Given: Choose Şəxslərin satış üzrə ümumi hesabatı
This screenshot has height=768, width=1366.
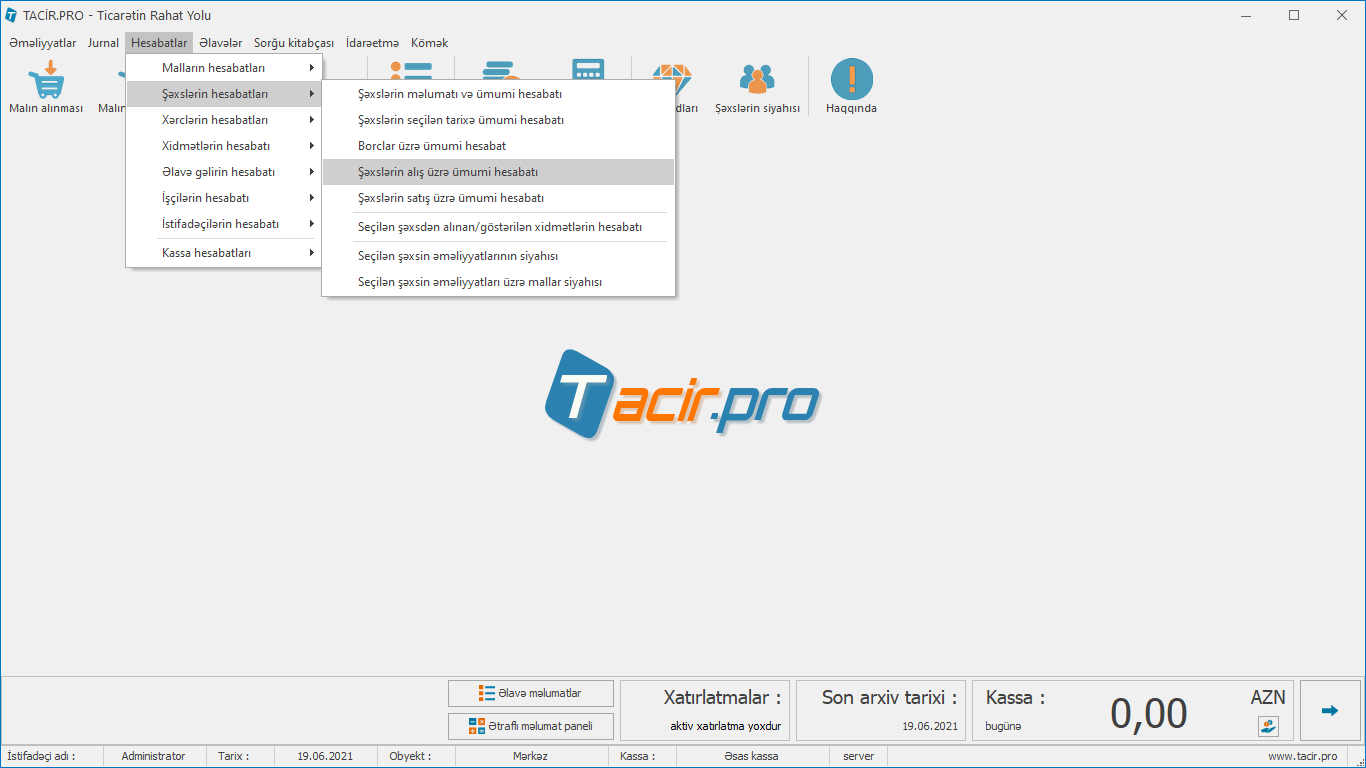Looking at the screenshot, I should click(x=451, y=198).
